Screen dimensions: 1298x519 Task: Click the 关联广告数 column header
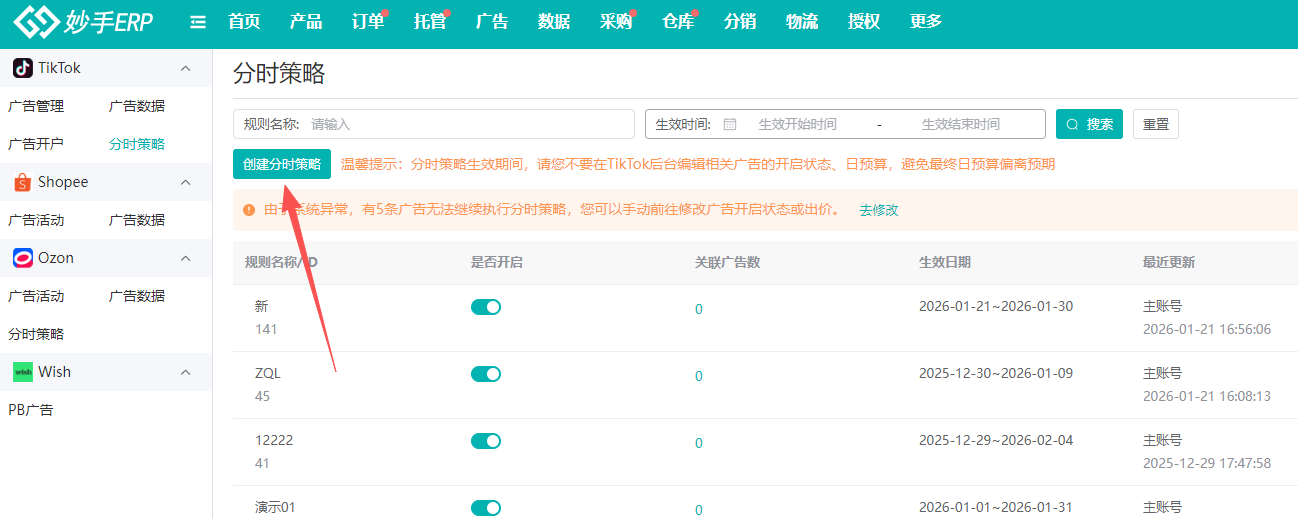[728, 262]
